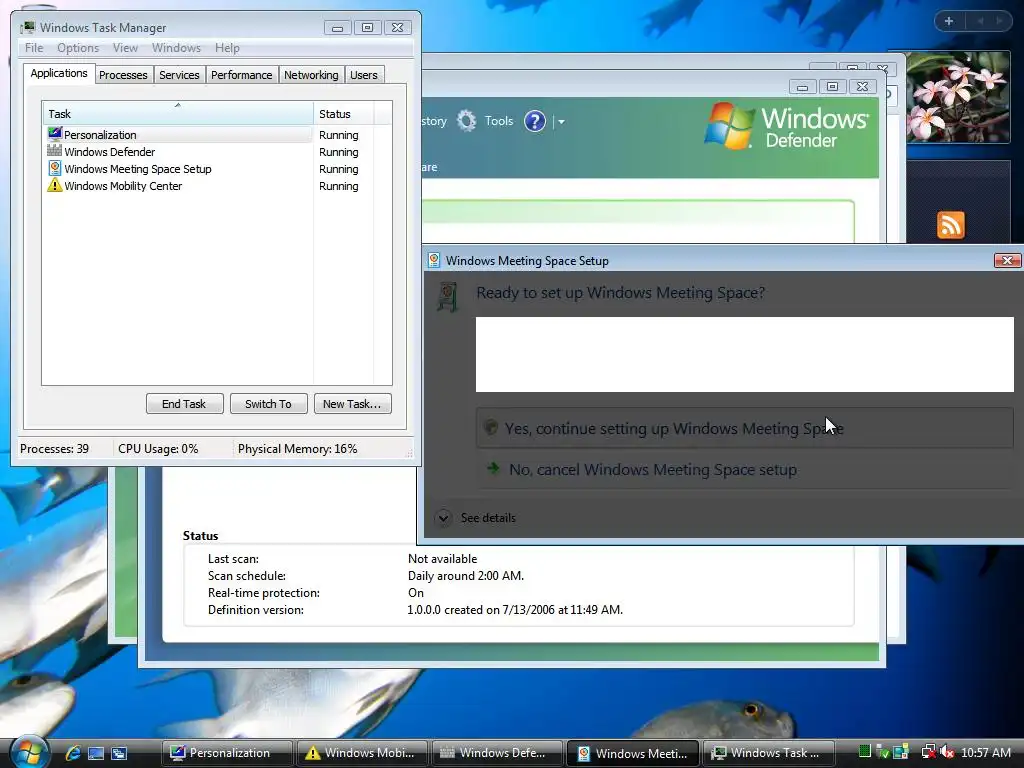The width and height of the screenshot is (1024, 768).
Task: Open the Help menu in Task Manager
Action: (x=227, y=48)
